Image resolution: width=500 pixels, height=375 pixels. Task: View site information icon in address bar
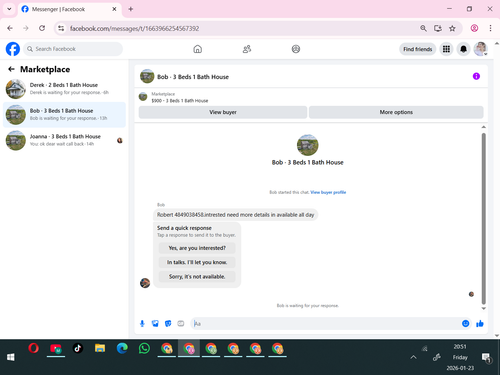coord(61,28)
